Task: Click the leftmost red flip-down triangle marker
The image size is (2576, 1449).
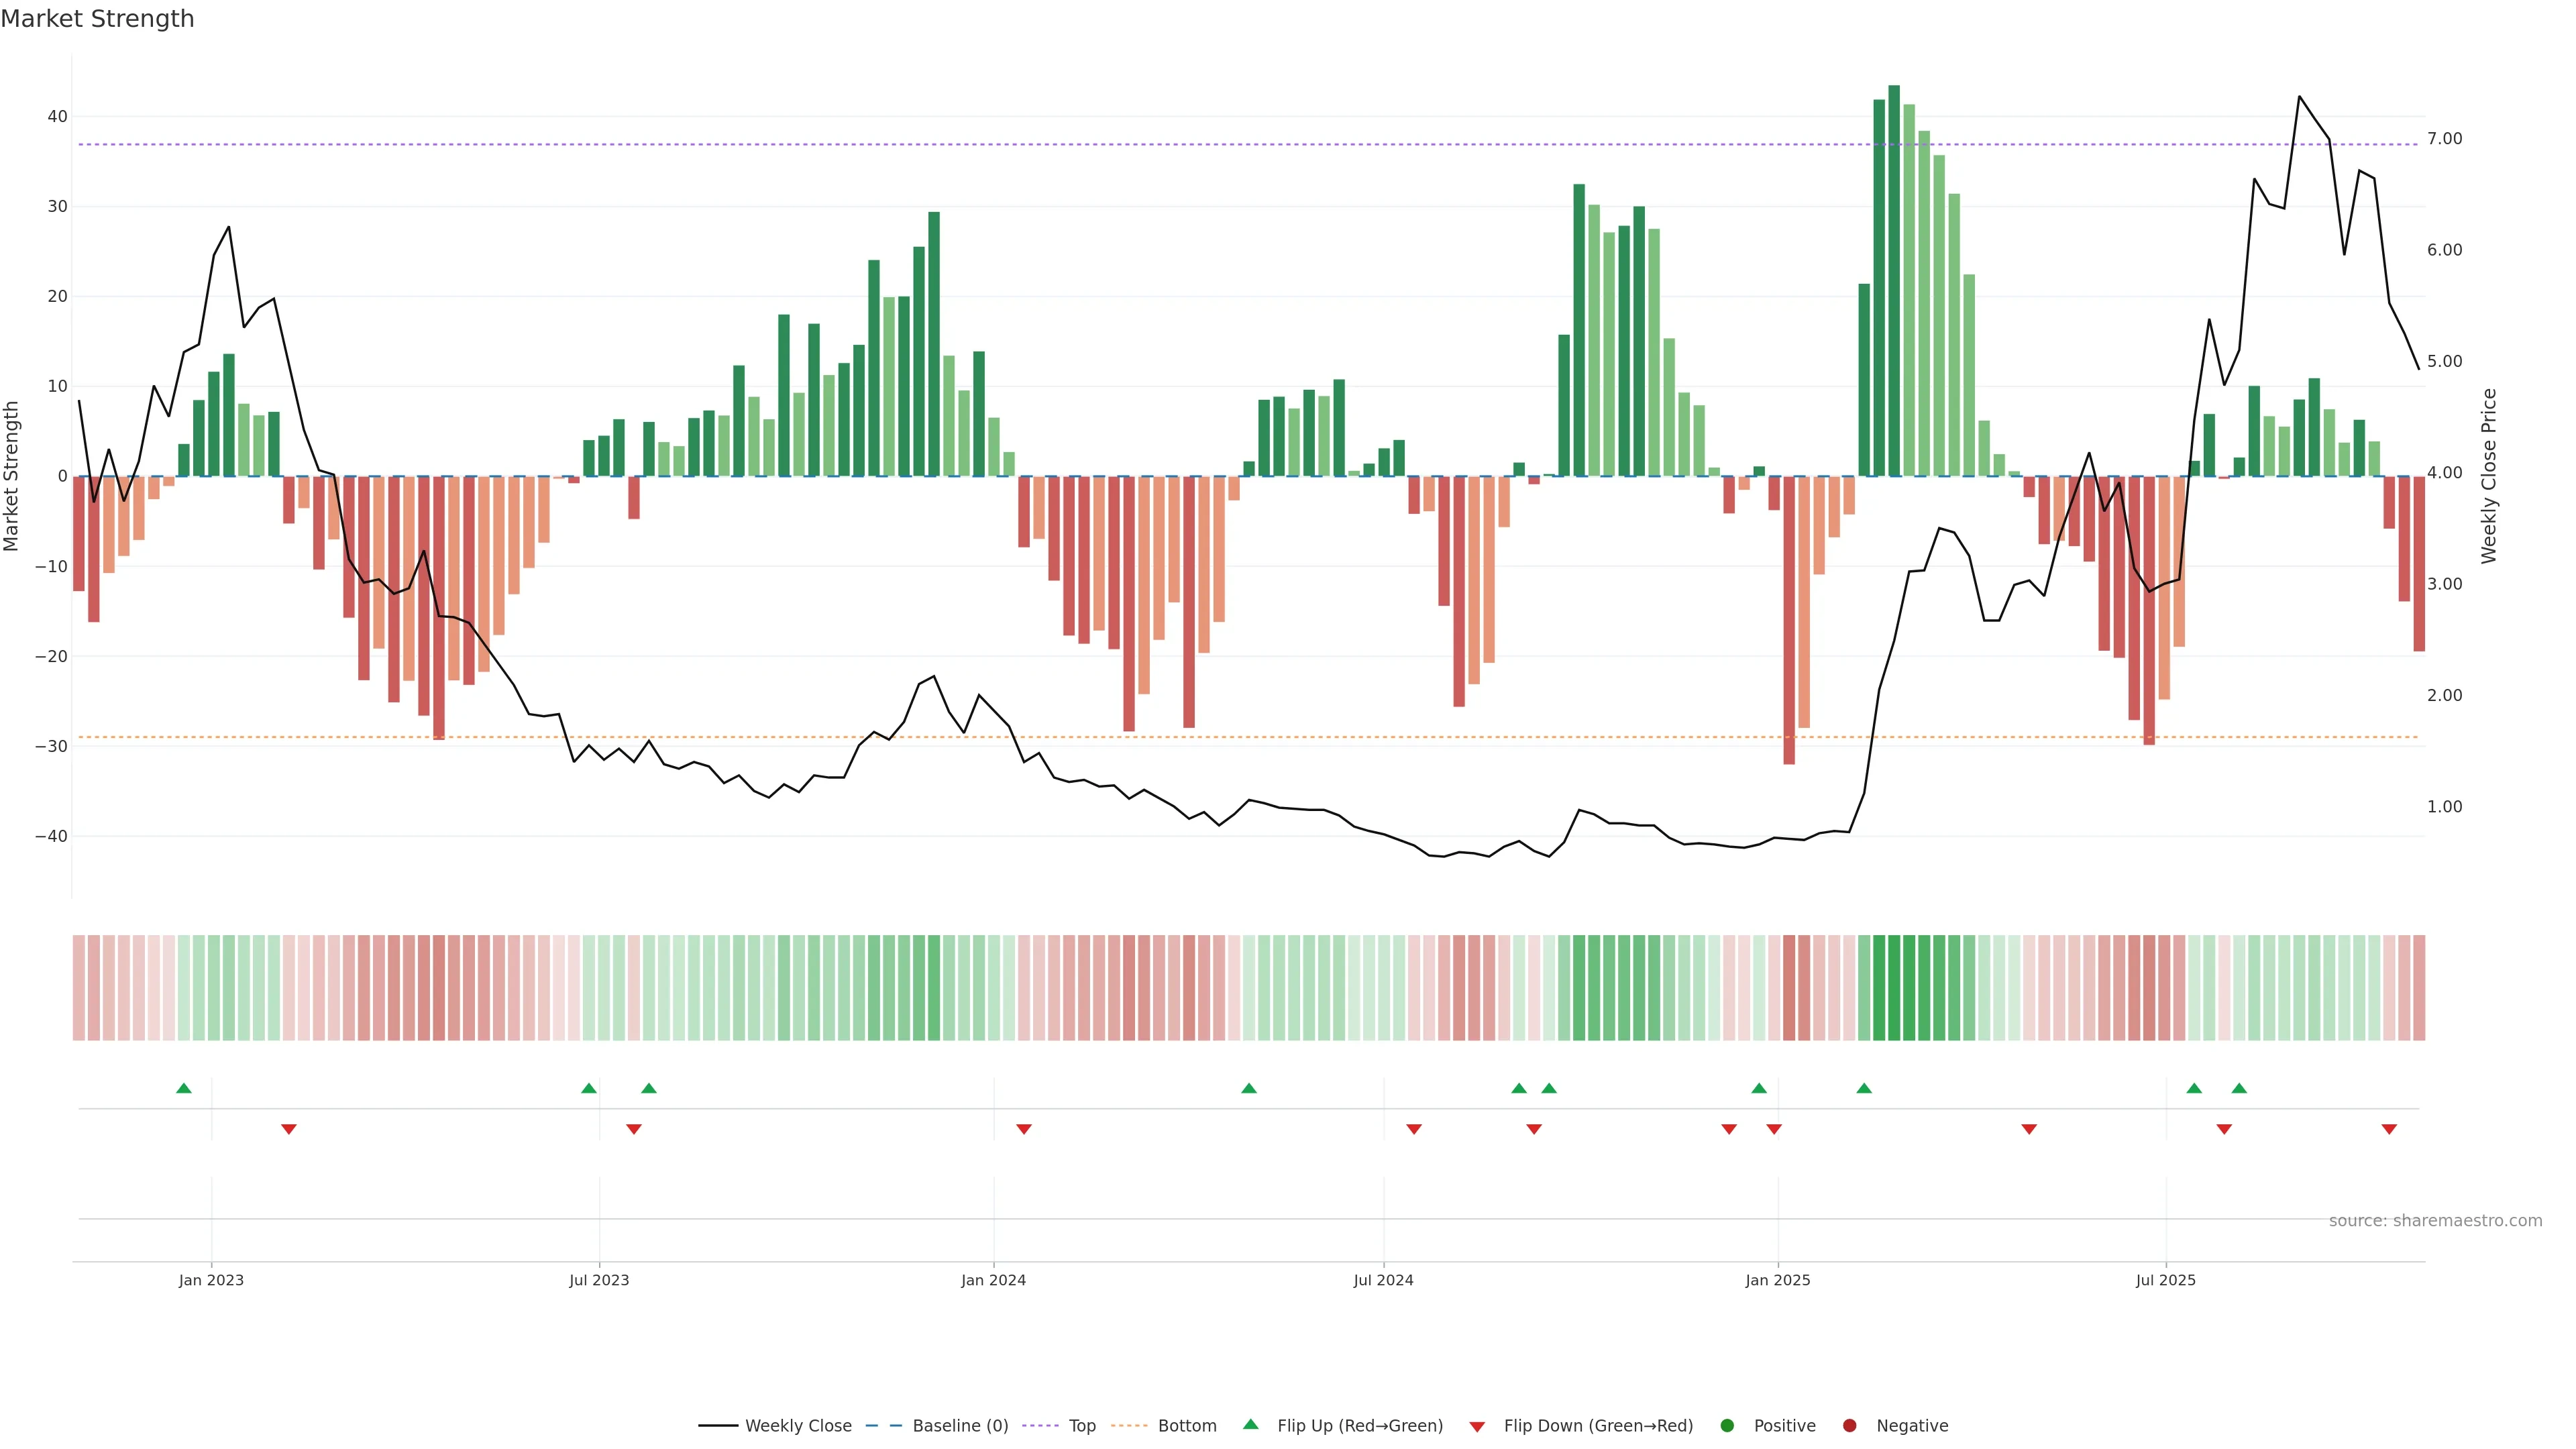Action: click(289, 1129)
